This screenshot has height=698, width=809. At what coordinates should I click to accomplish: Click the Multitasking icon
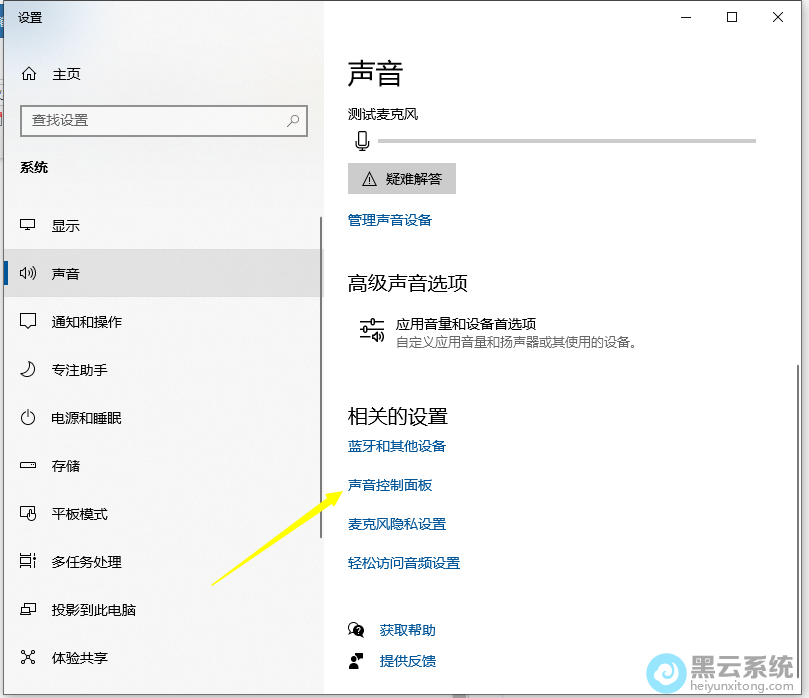click(29, 562)
